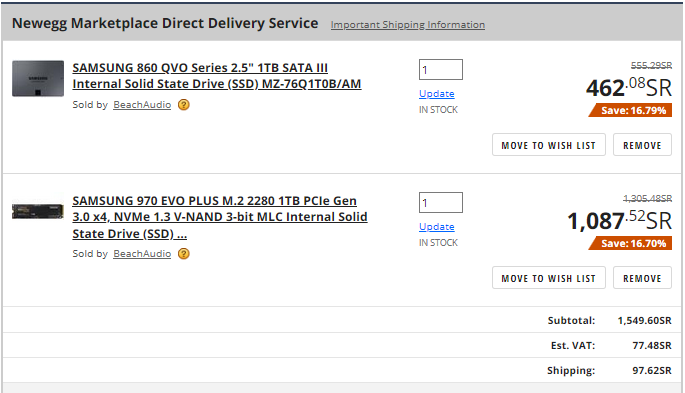This screenshot has width=685, height=393.
Task: Click Newegg Marketplace Direct Delivery Service heading
Action: coord(165,23)
